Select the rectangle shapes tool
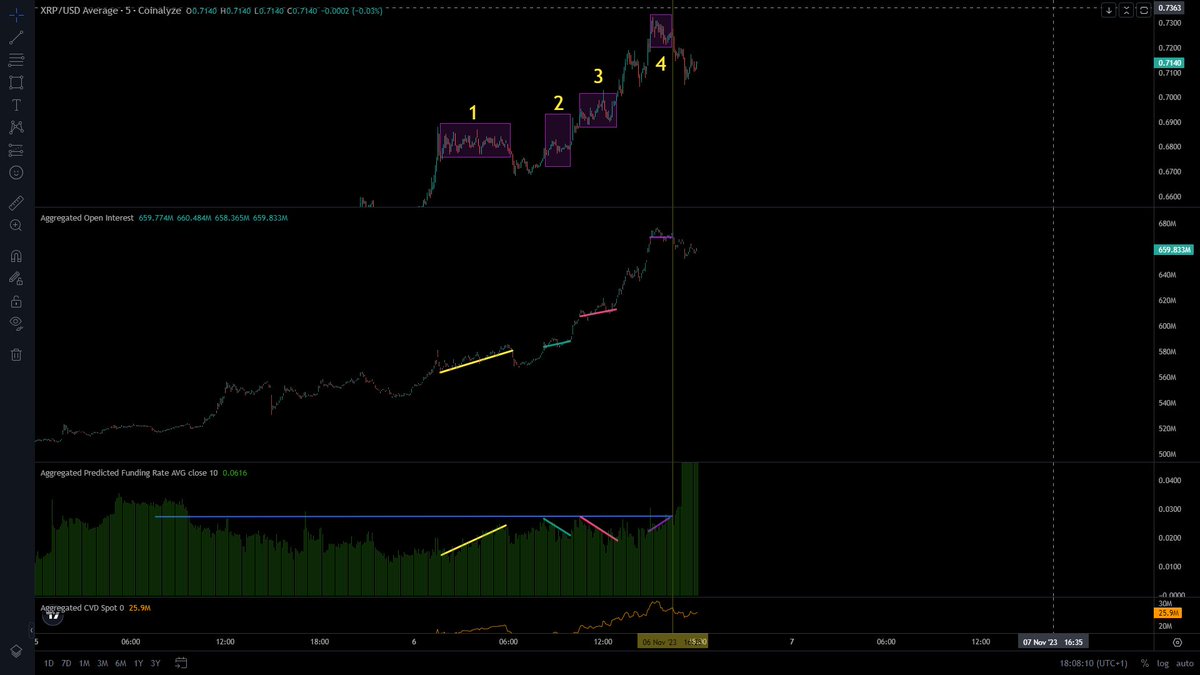The width and height of the screenshot is (1200, 675). coord(16,82)
